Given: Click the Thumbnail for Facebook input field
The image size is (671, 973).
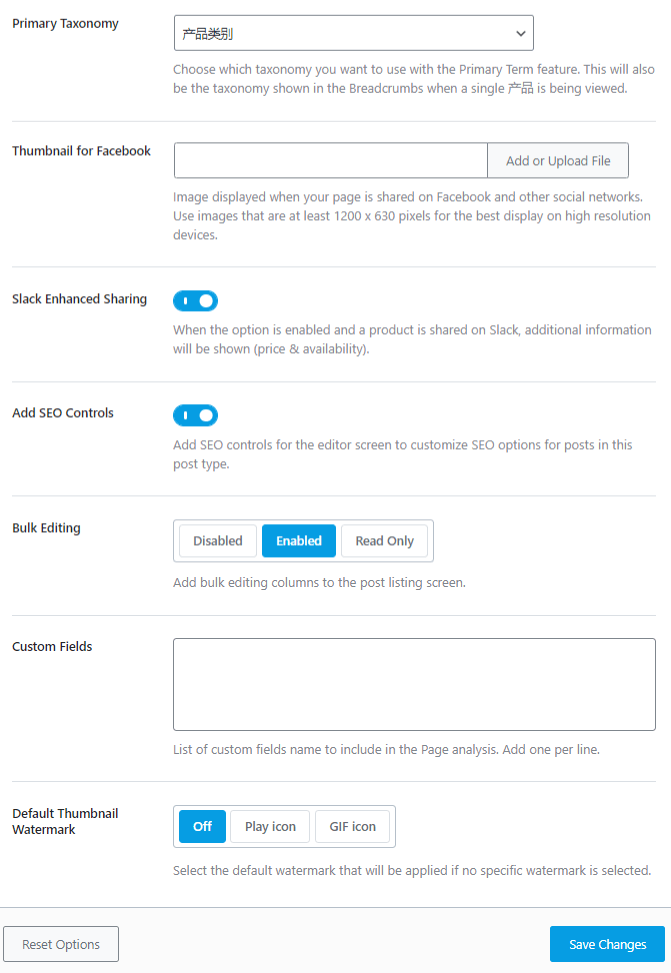Looking at the screenshot, I should pos(331,161).
